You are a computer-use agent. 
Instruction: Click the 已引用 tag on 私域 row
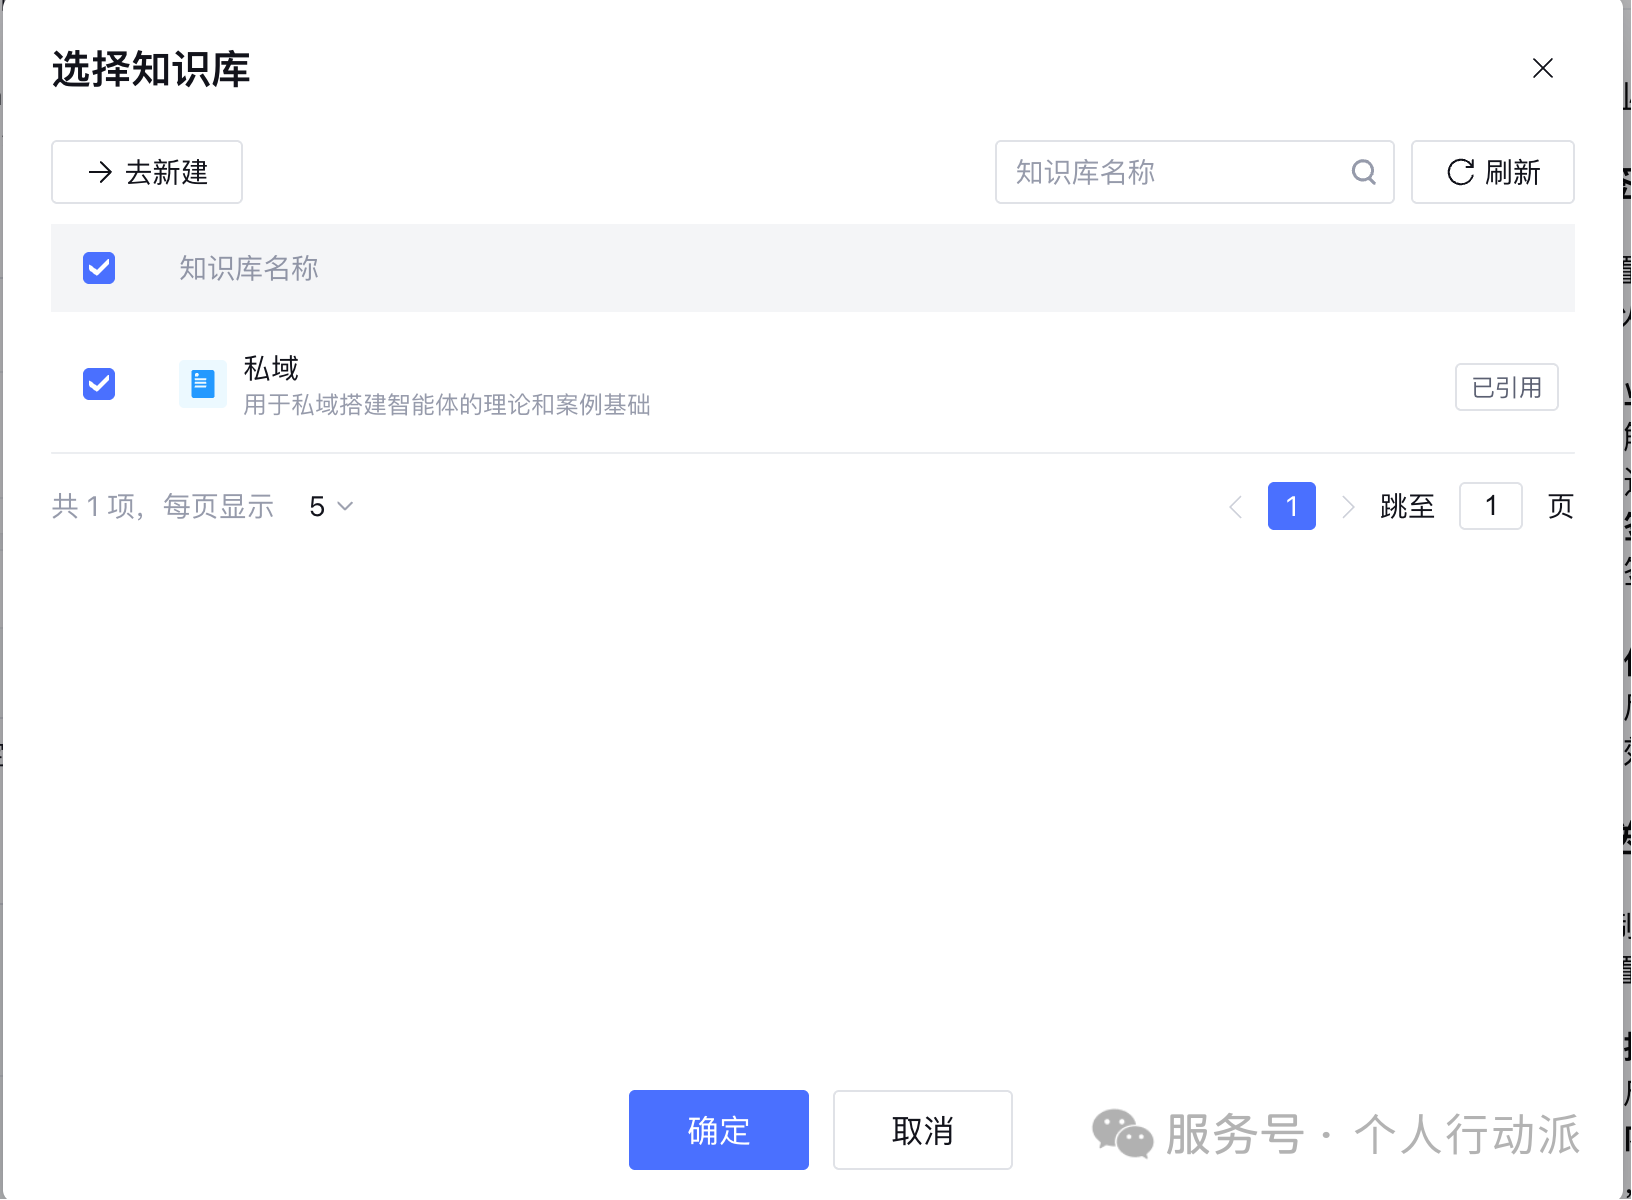[1506, 387]
